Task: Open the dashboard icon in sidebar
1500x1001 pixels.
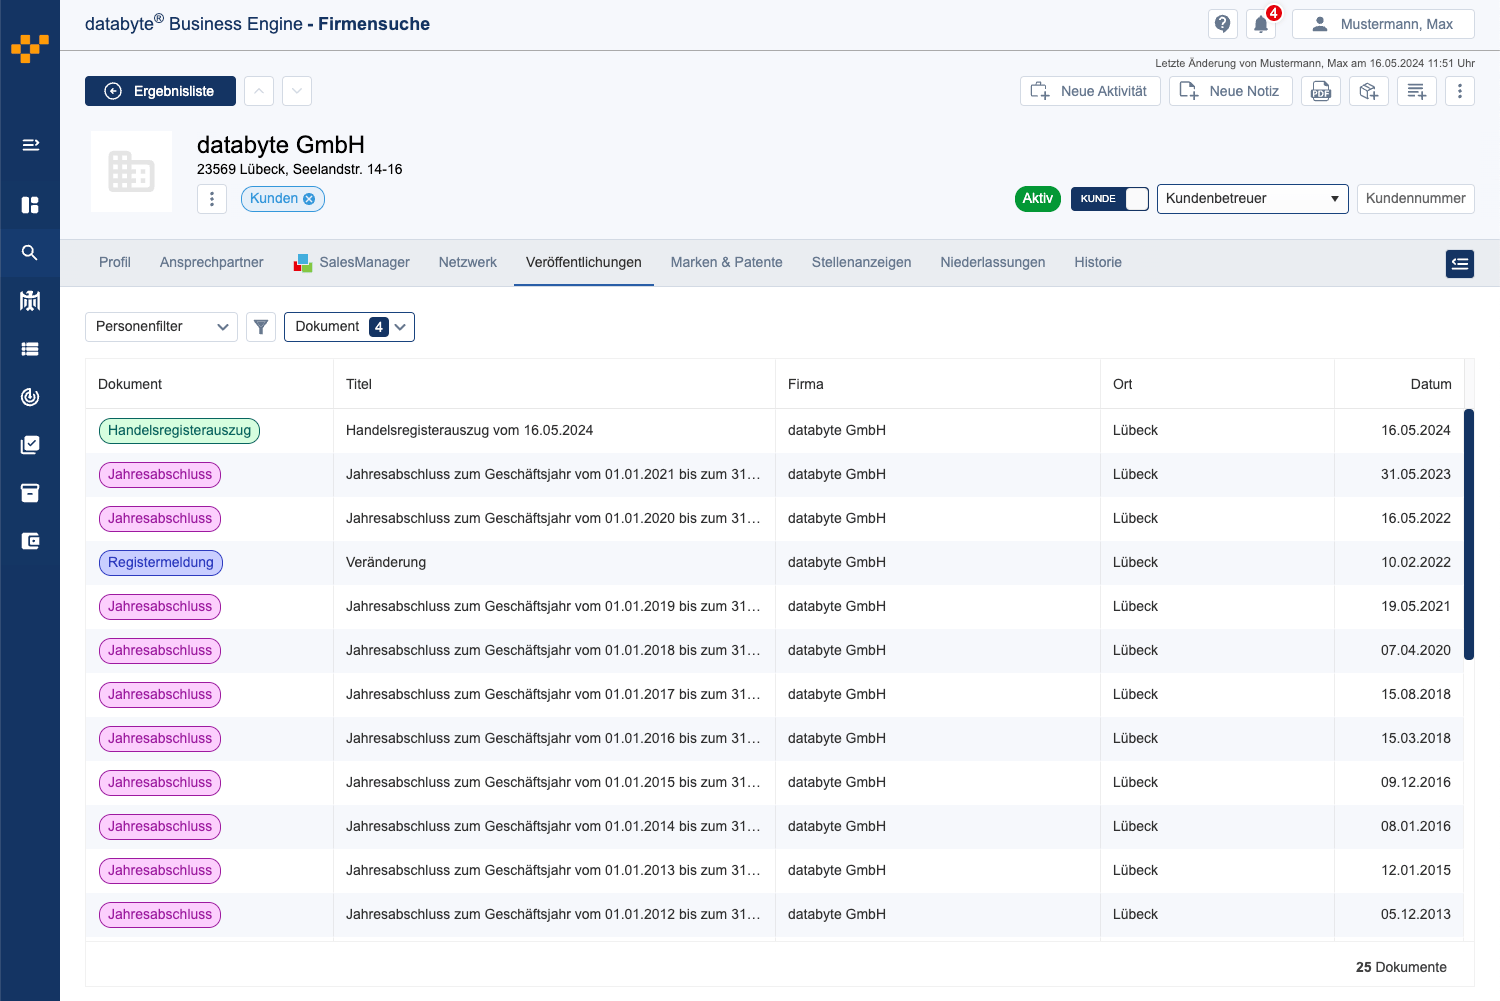Action: [x=30, y=205]
